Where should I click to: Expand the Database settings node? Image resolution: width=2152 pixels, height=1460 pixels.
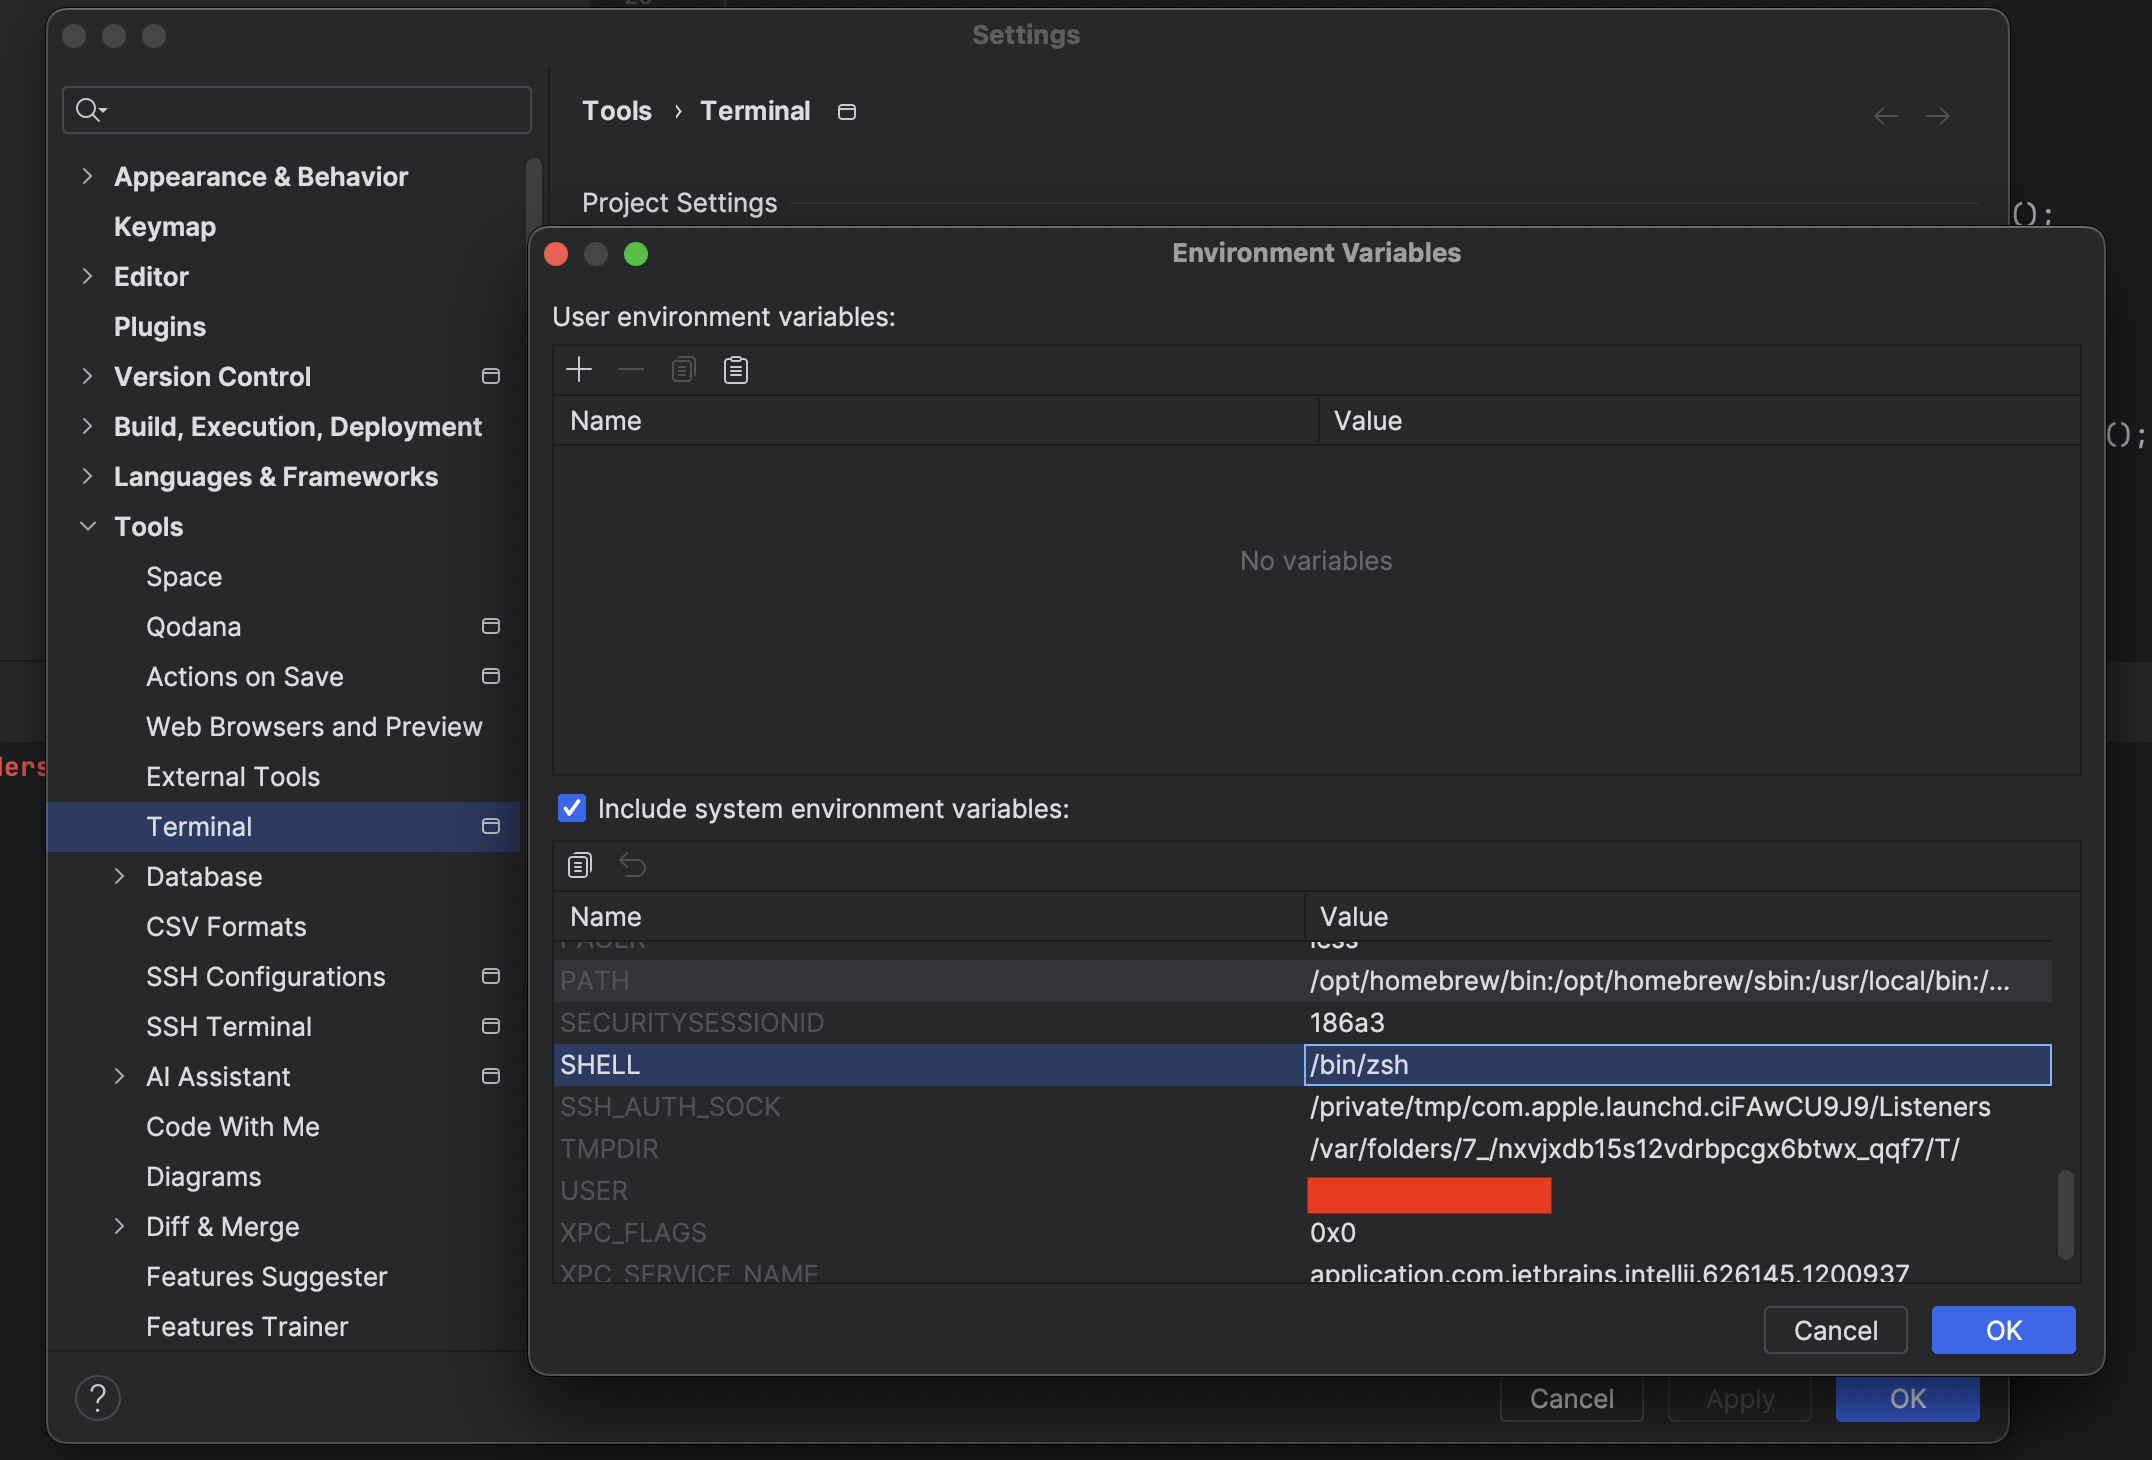pyautogui.click(x=120, y=877)
